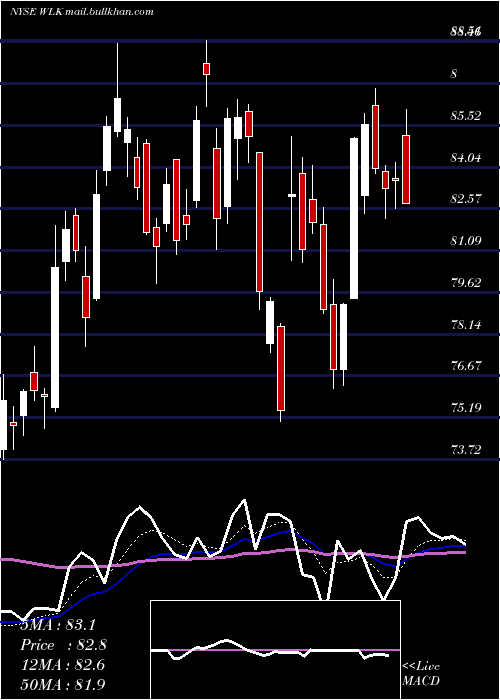Image resolution: width=500 pixels, height=700 pixels.
Task: Click the '50MA : 81.9' readout
Action: [62, 685]
